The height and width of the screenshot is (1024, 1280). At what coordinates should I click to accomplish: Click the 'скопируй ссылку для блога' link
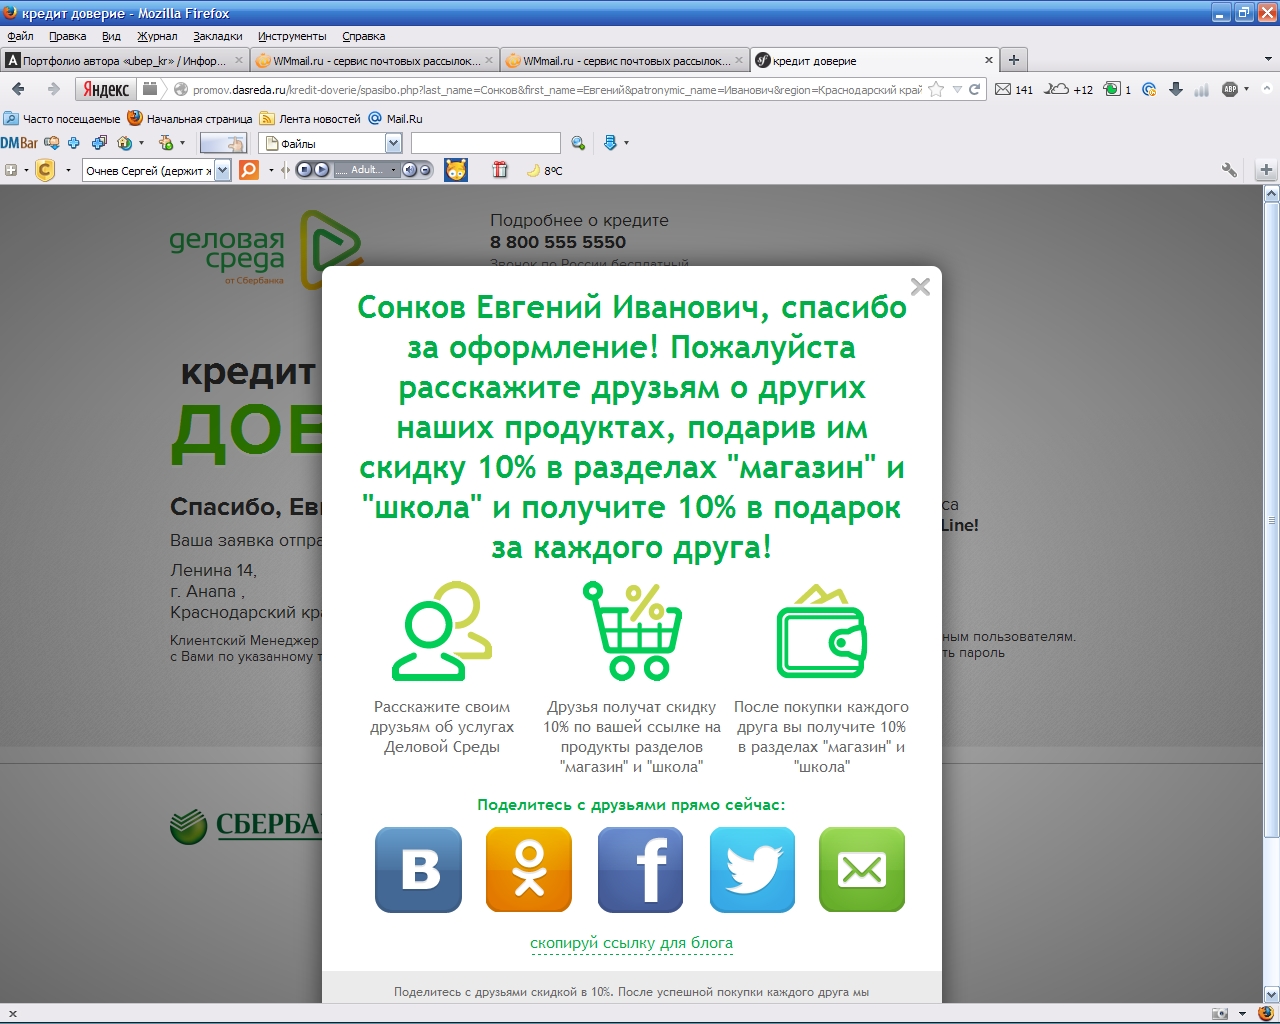[631, 943]
